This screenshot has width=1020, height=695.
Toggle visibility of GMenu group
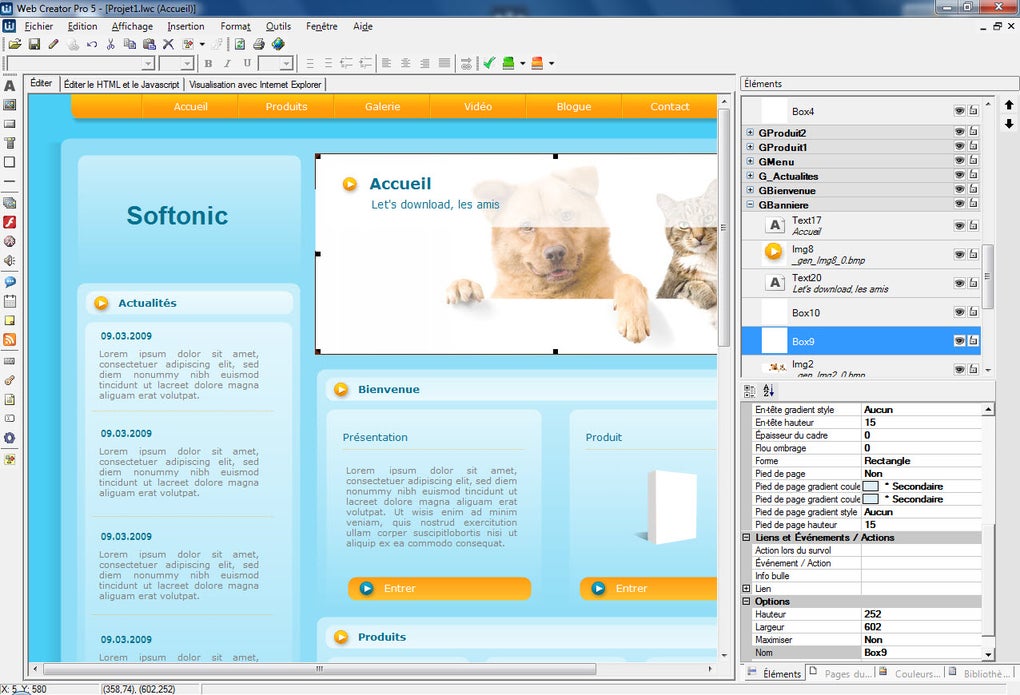(x=959, y=161)
